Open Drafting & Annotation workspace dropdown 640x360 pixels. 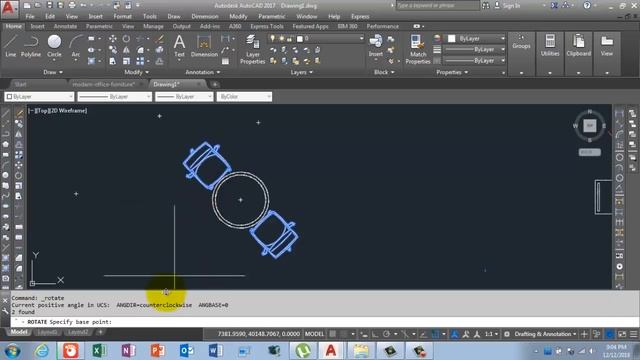tap(545, 334)
